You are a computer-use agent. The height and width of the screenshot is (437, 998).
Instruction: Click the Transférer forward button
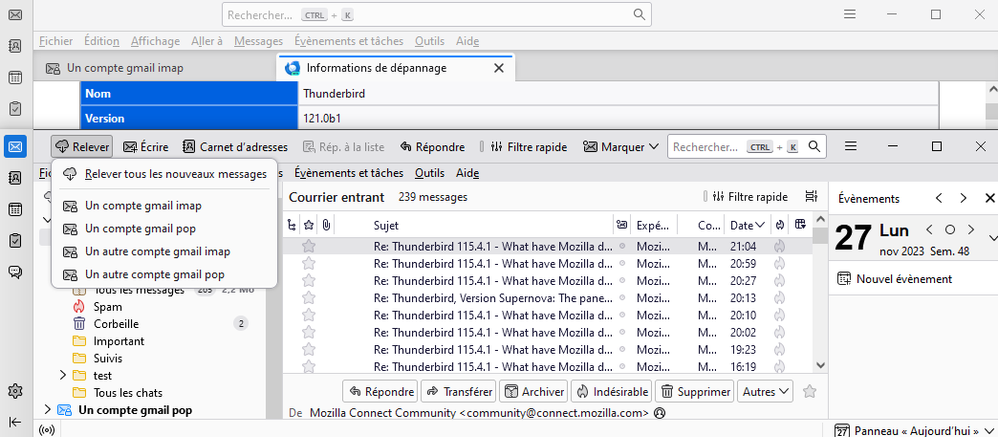459,391
